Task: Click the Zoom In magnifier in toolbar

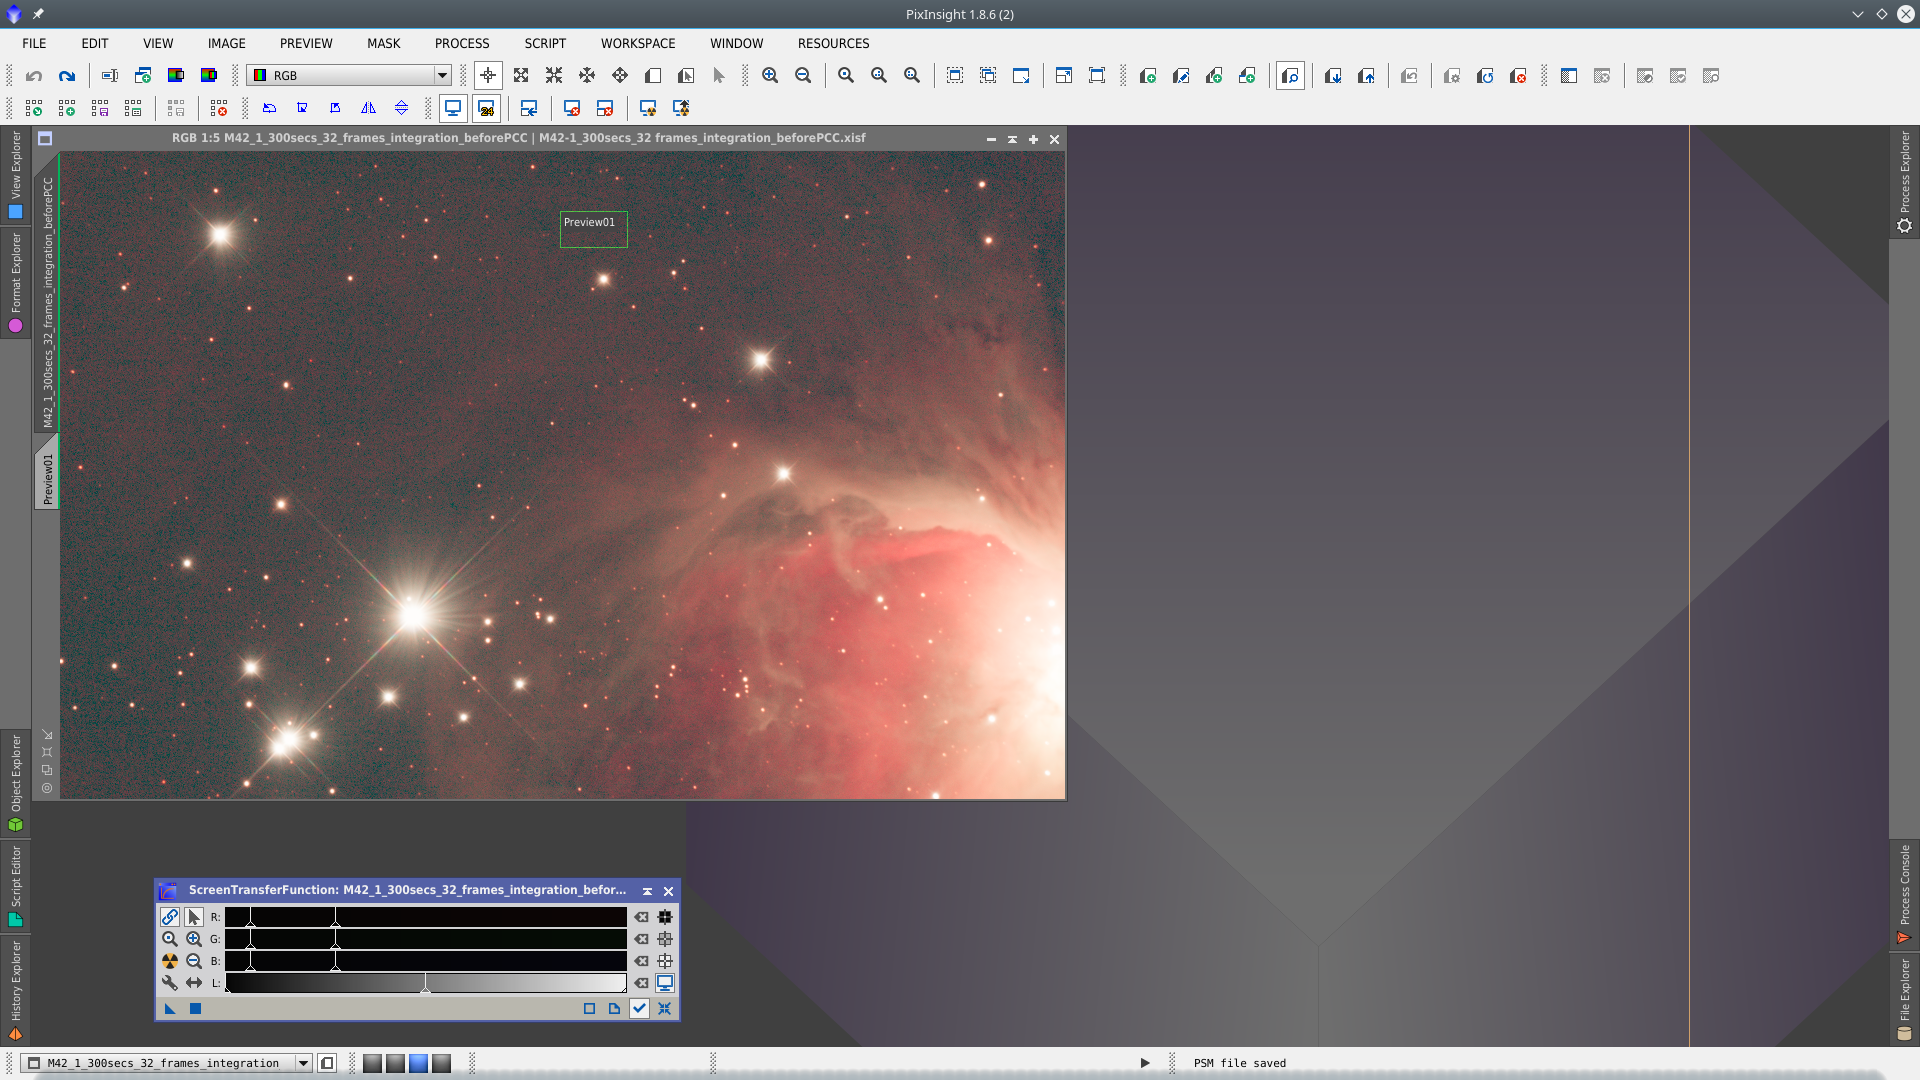Action: pos(770,76)
